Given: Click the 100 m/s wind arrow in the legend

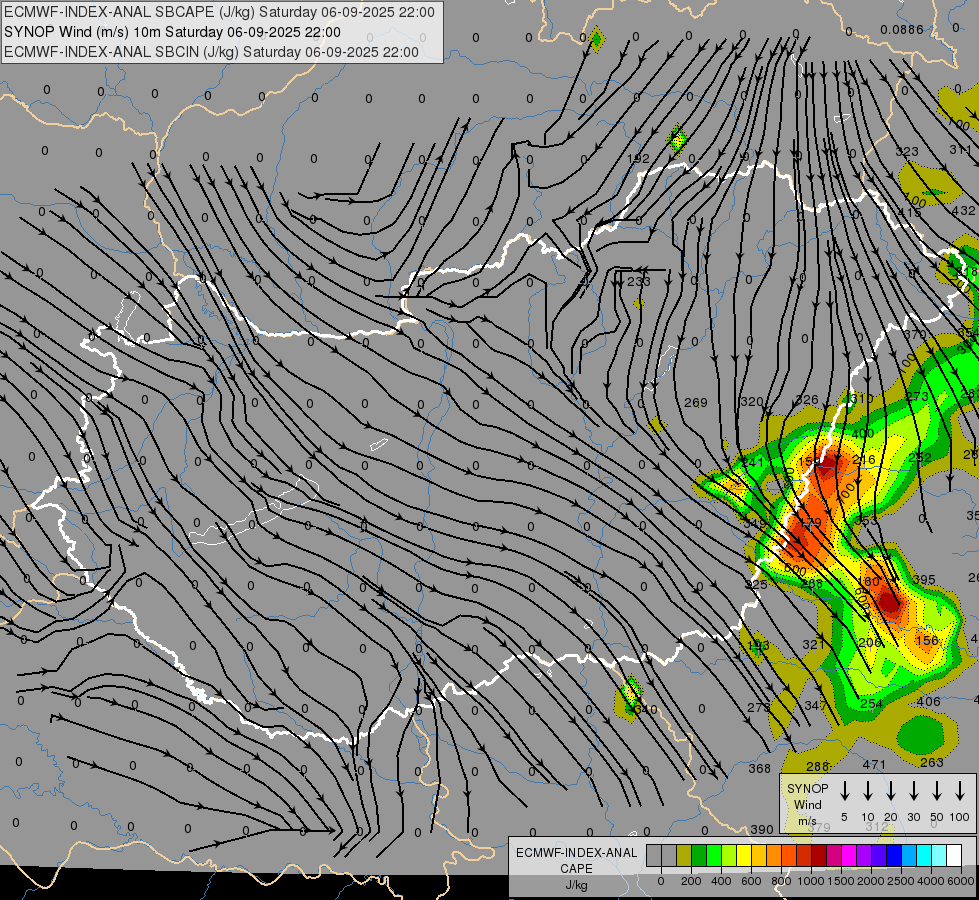Looking at the screenshot, I should tap(960, 790).
